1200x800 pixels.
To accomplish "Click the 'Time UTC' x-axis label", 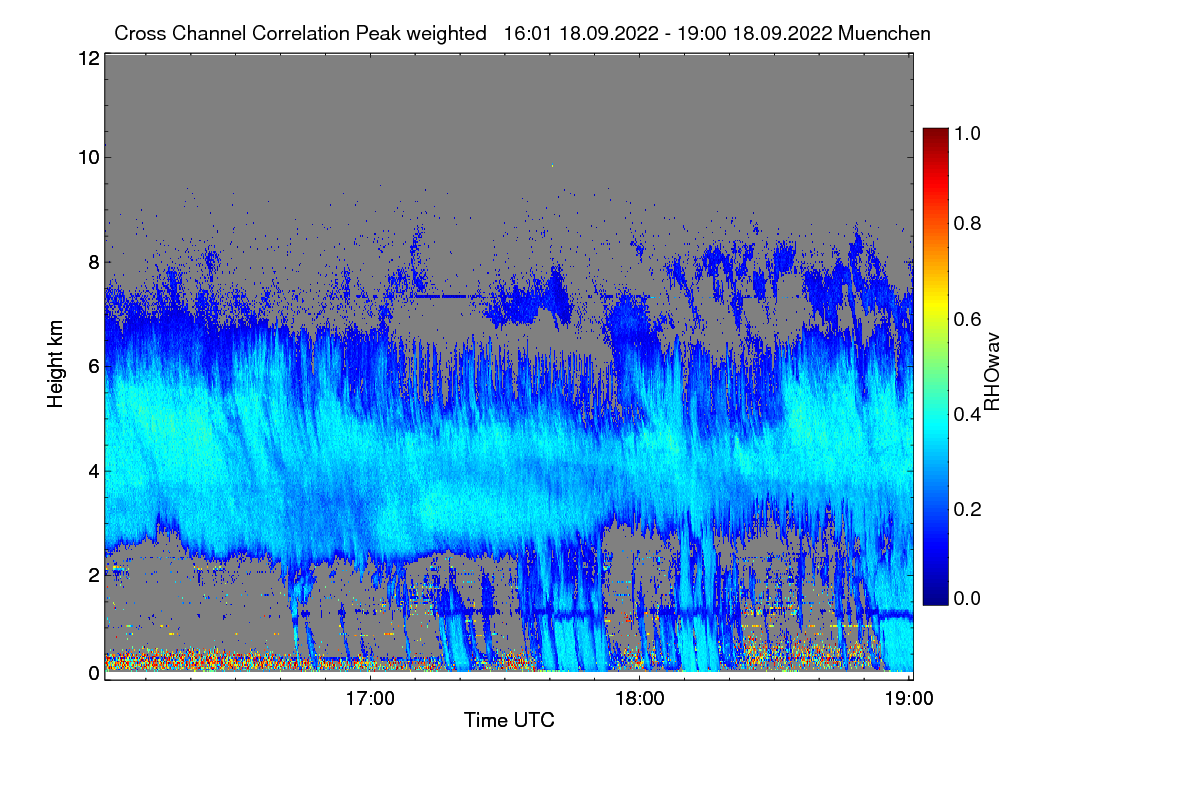I will pyautogui.click(x=509, y=719).
